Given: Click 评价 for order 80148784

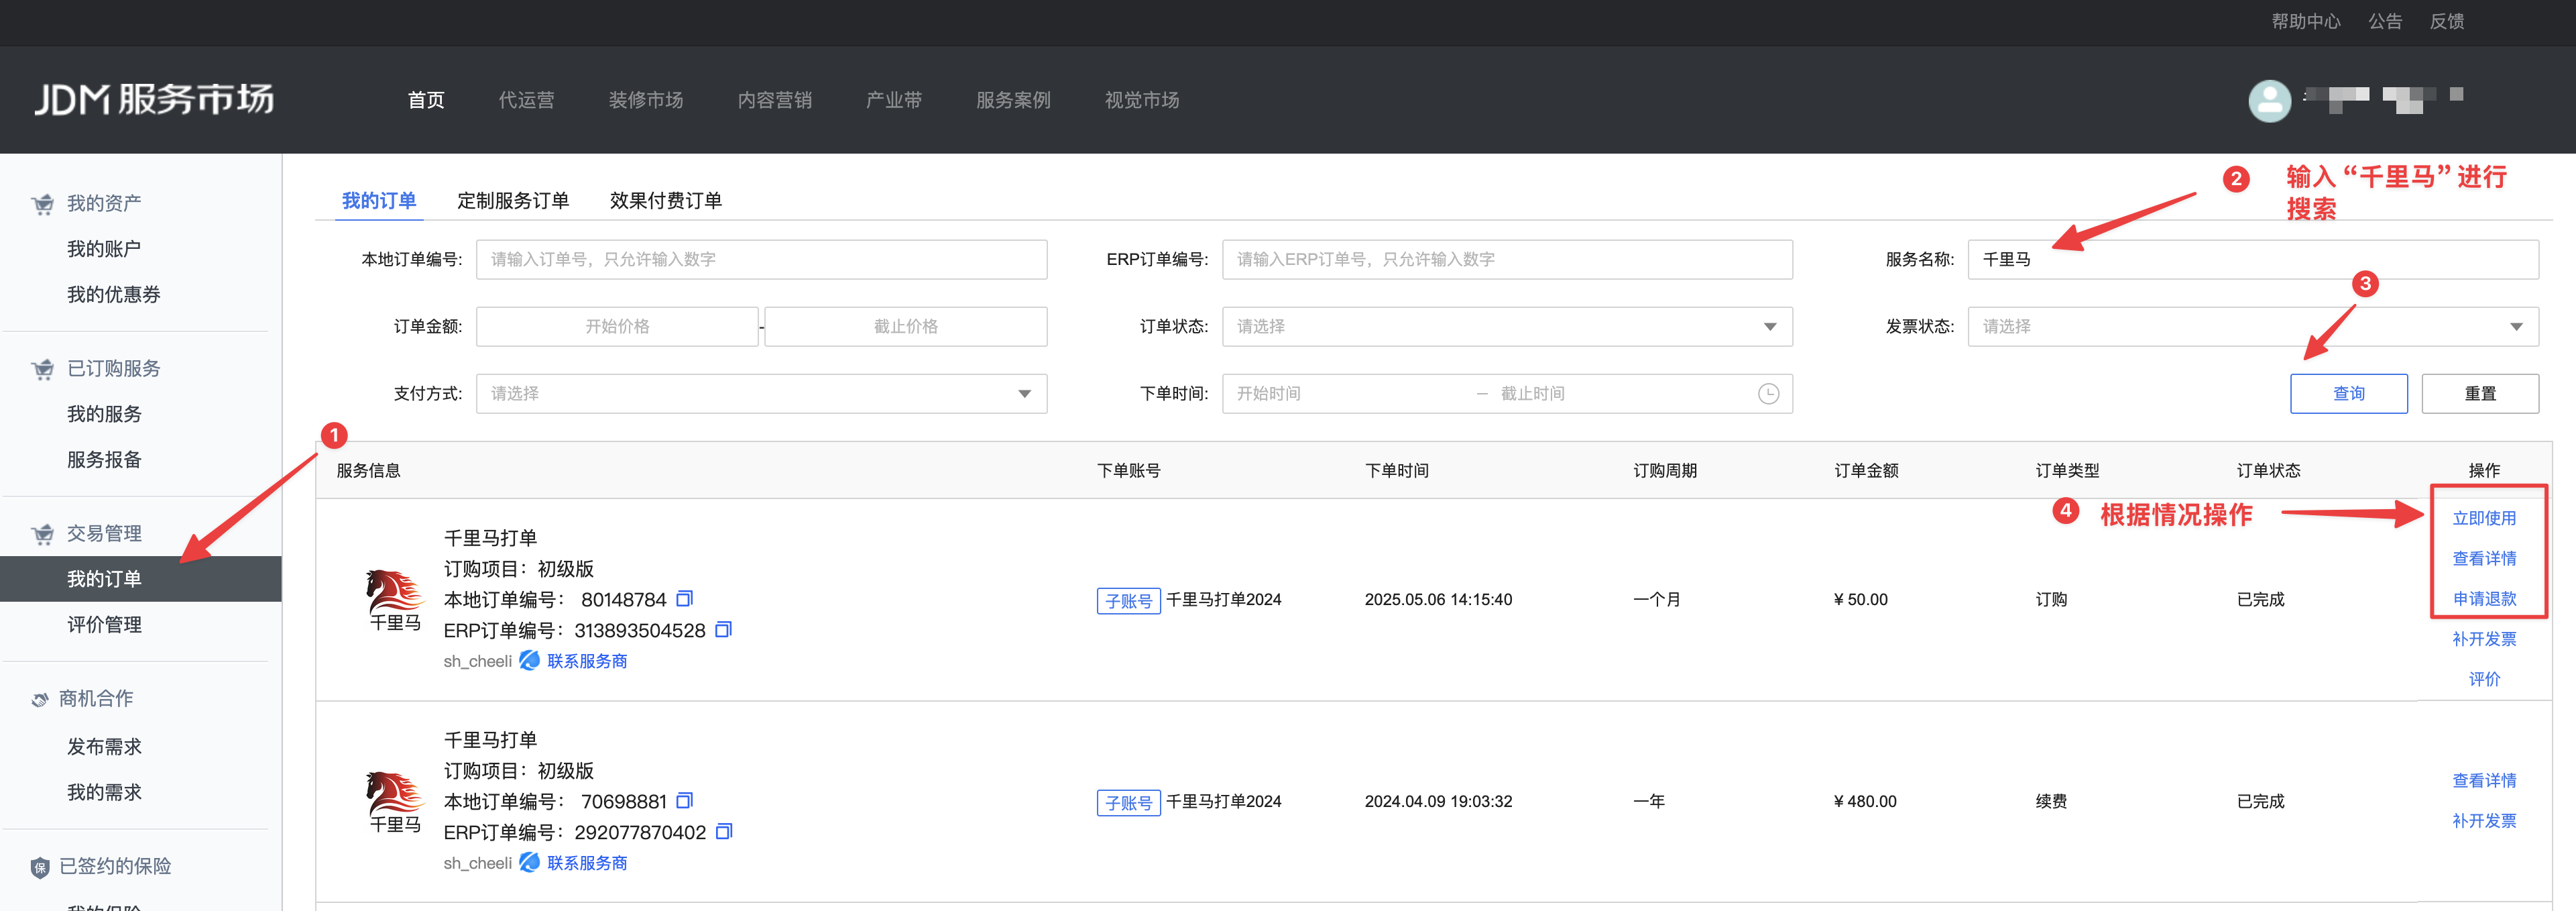Looking at the screenshot, I should pos(2484,678).
